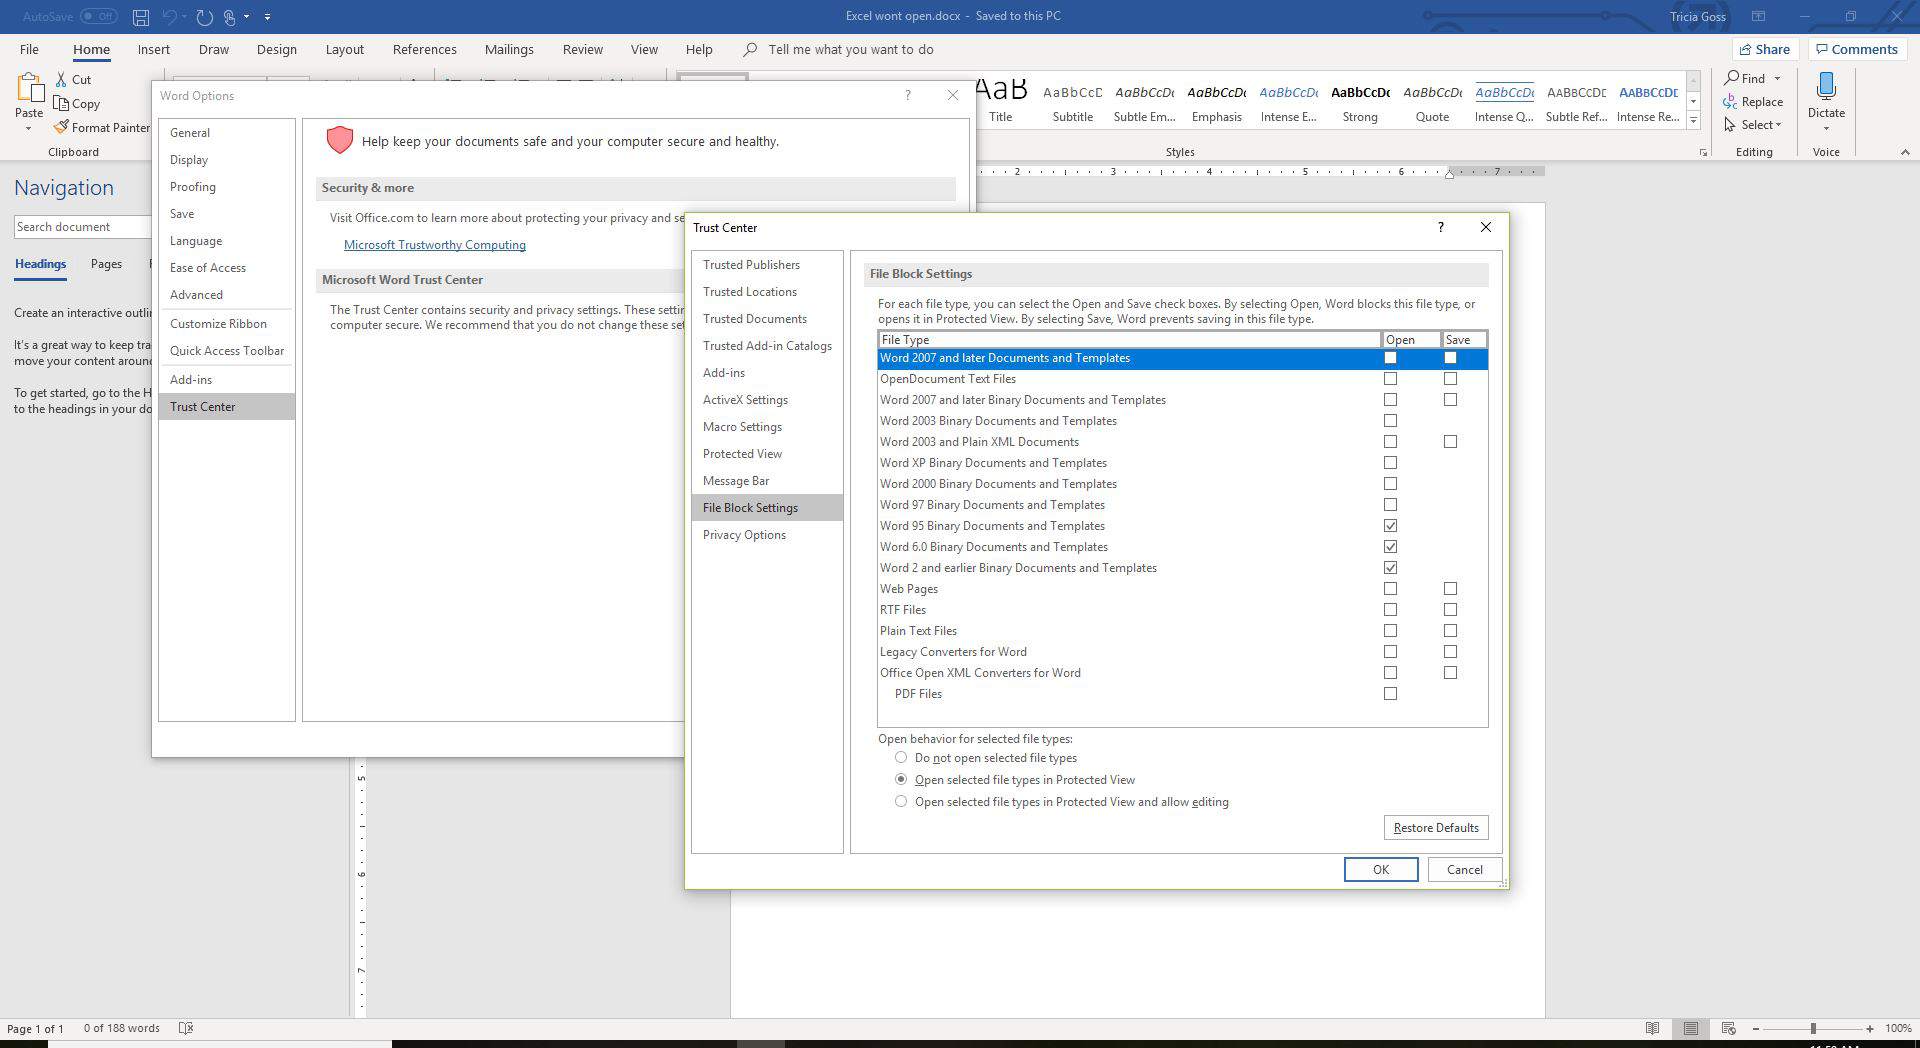
Task: Click the 100% zoom level indicator
Action: (x=1898, y=1028)
